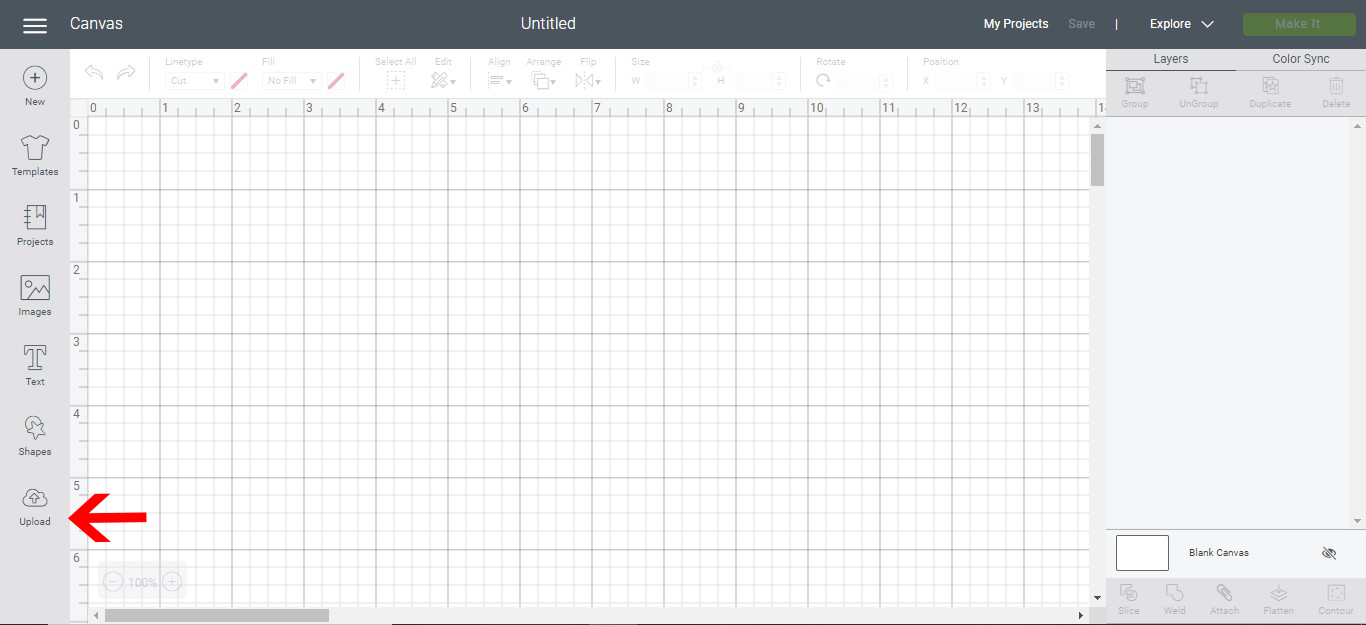Open the Upload panel
Image resolution: width=1366 pixels, height=625 pixels.
[35, 506]
